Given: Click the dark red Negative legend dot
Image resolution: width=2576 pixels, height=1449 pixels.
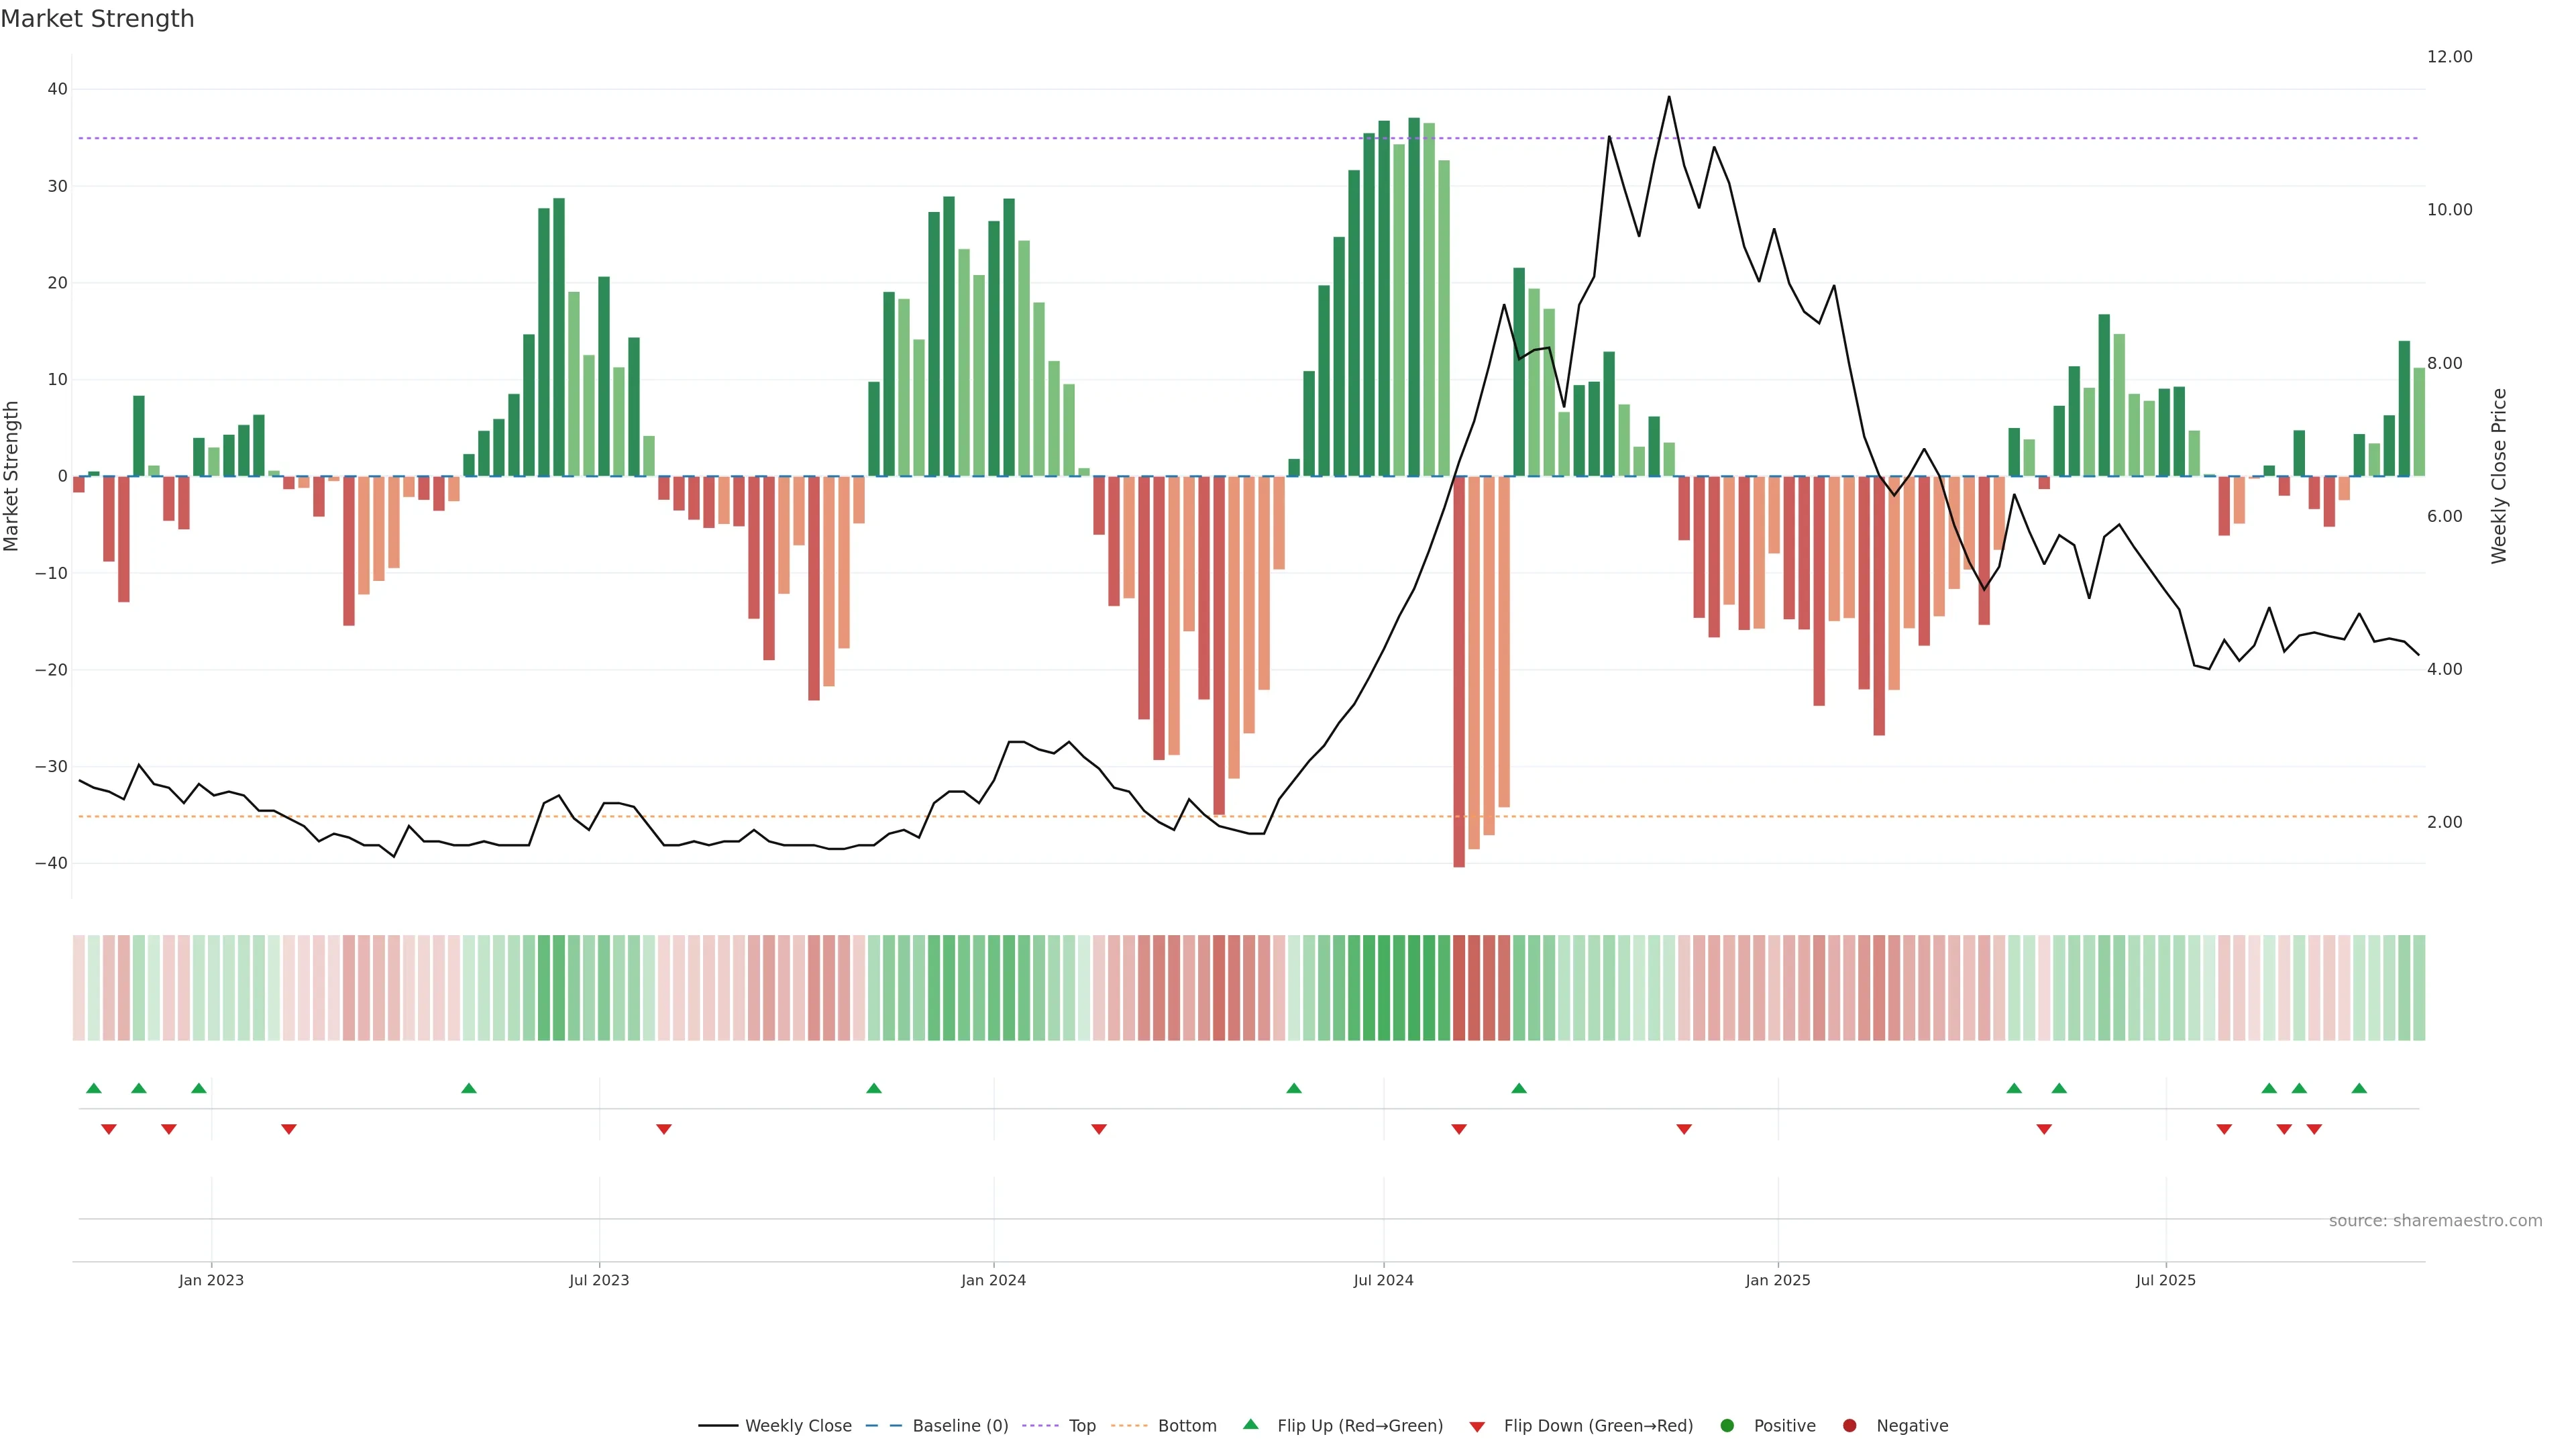Looking at the screenshot, I should click(x=1849, y=1426).
